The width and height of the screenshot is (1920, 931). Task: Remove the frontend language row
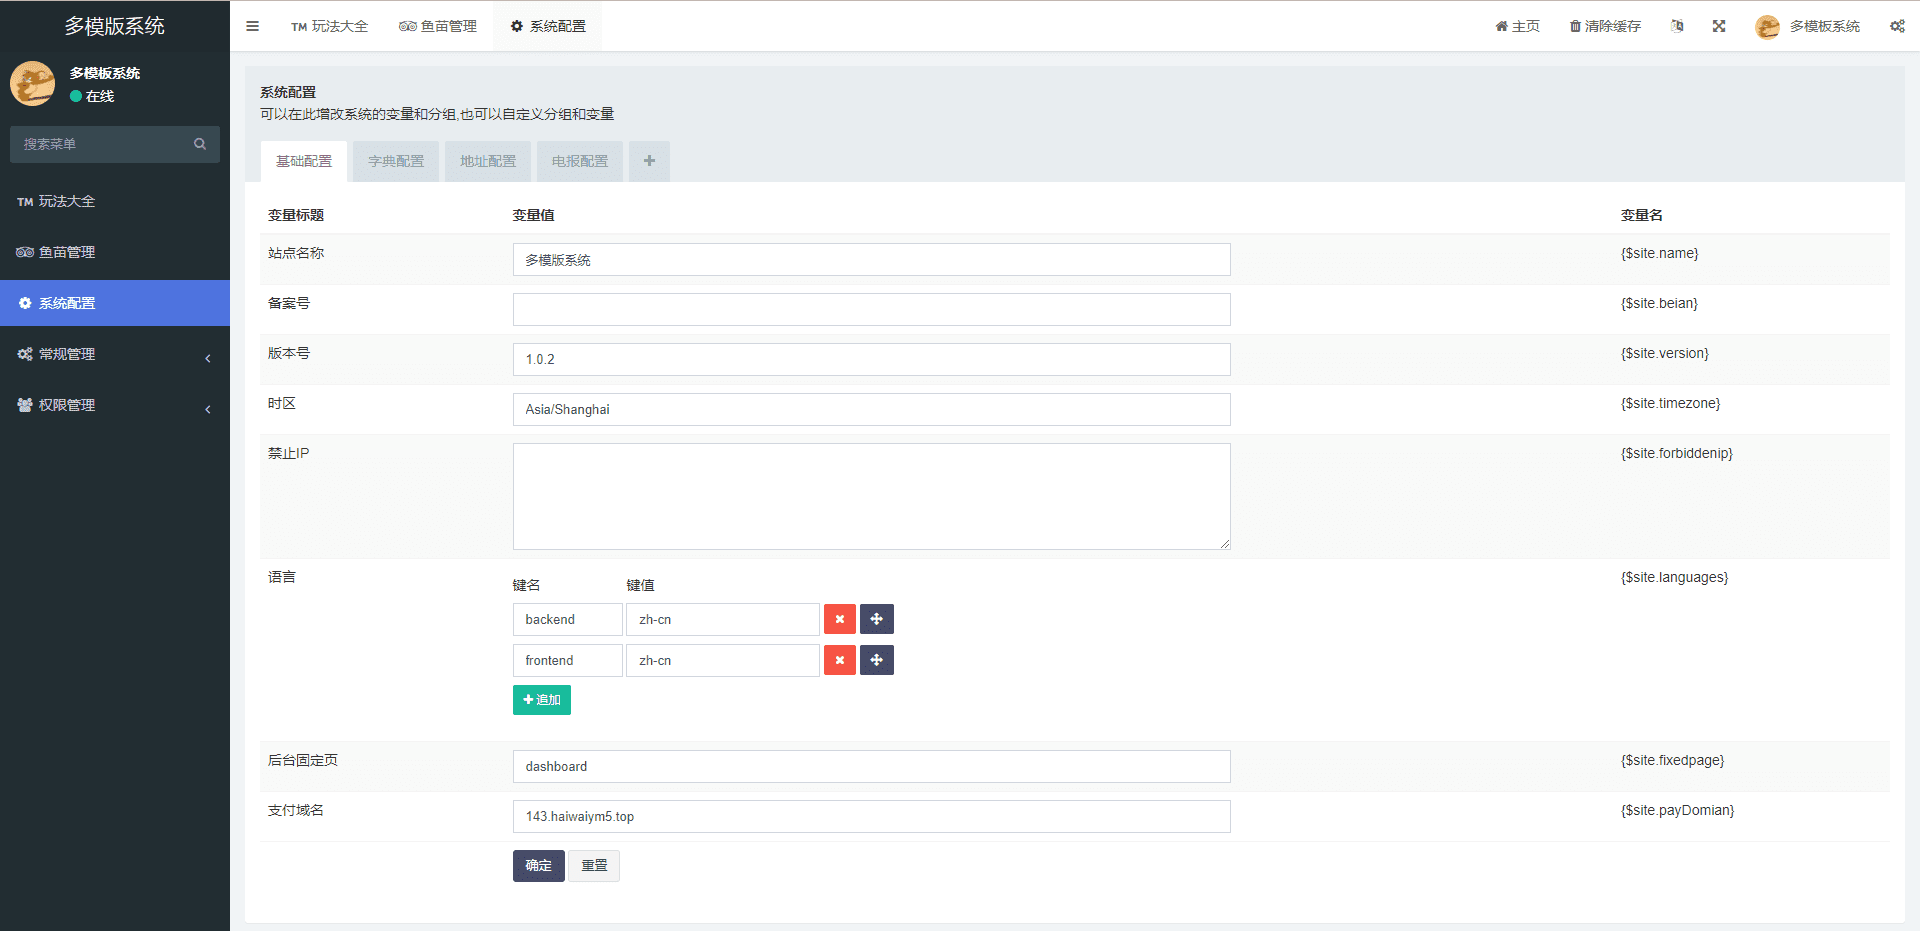coord(839,660)
